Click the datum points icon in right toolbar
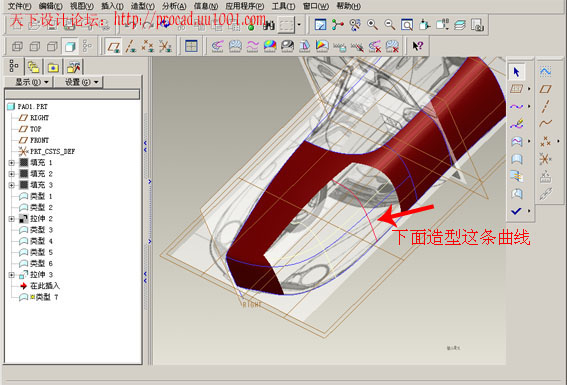Viewport: 567px width, 385px height. (x=545, y=141)
